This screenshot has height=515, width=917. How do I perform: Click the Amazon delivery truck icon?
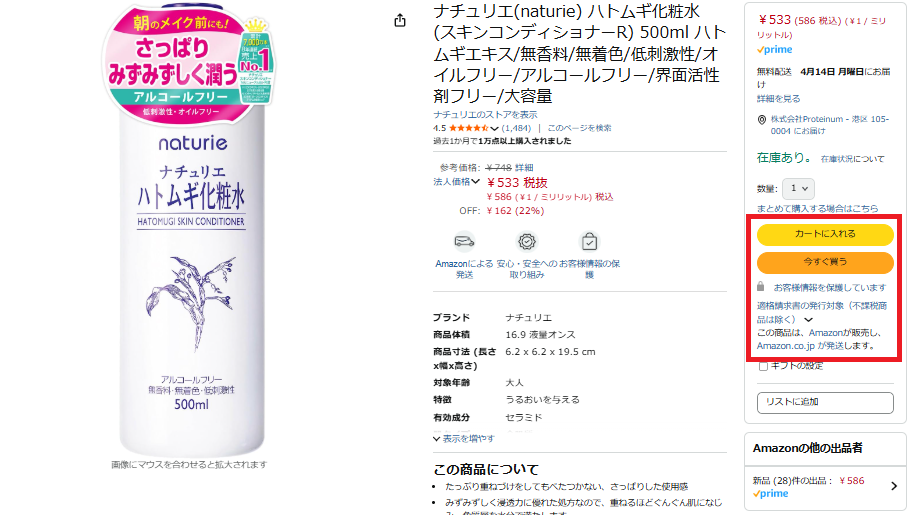464,241
